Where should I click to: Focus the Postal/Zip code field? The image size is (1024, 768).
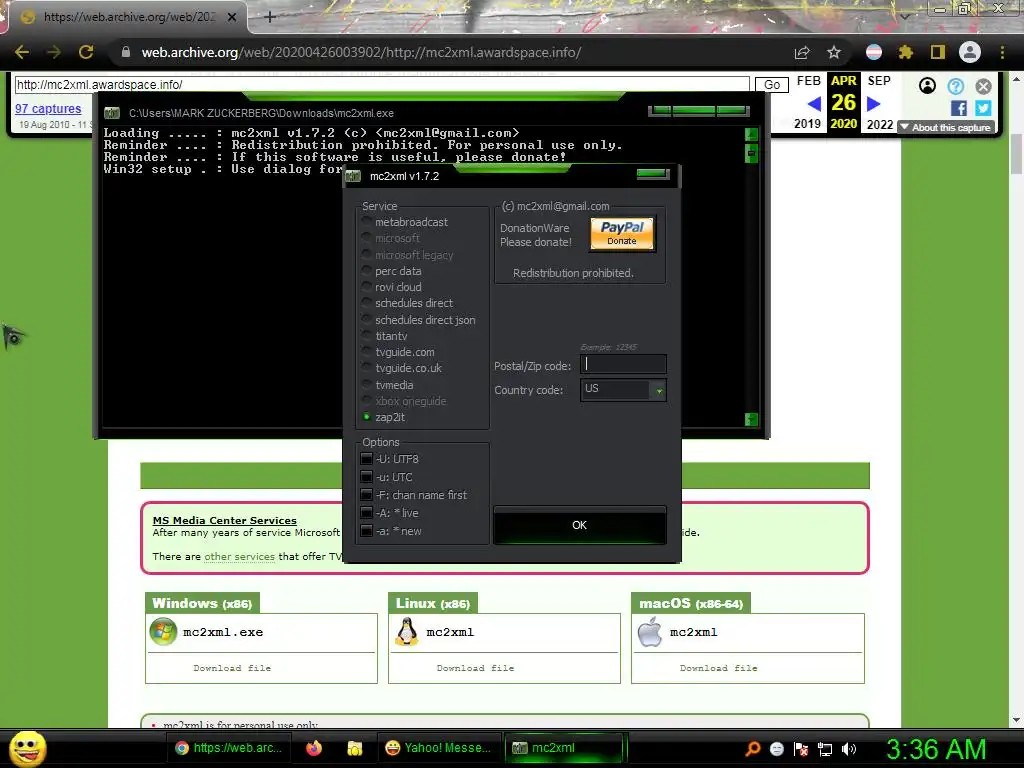623,364
